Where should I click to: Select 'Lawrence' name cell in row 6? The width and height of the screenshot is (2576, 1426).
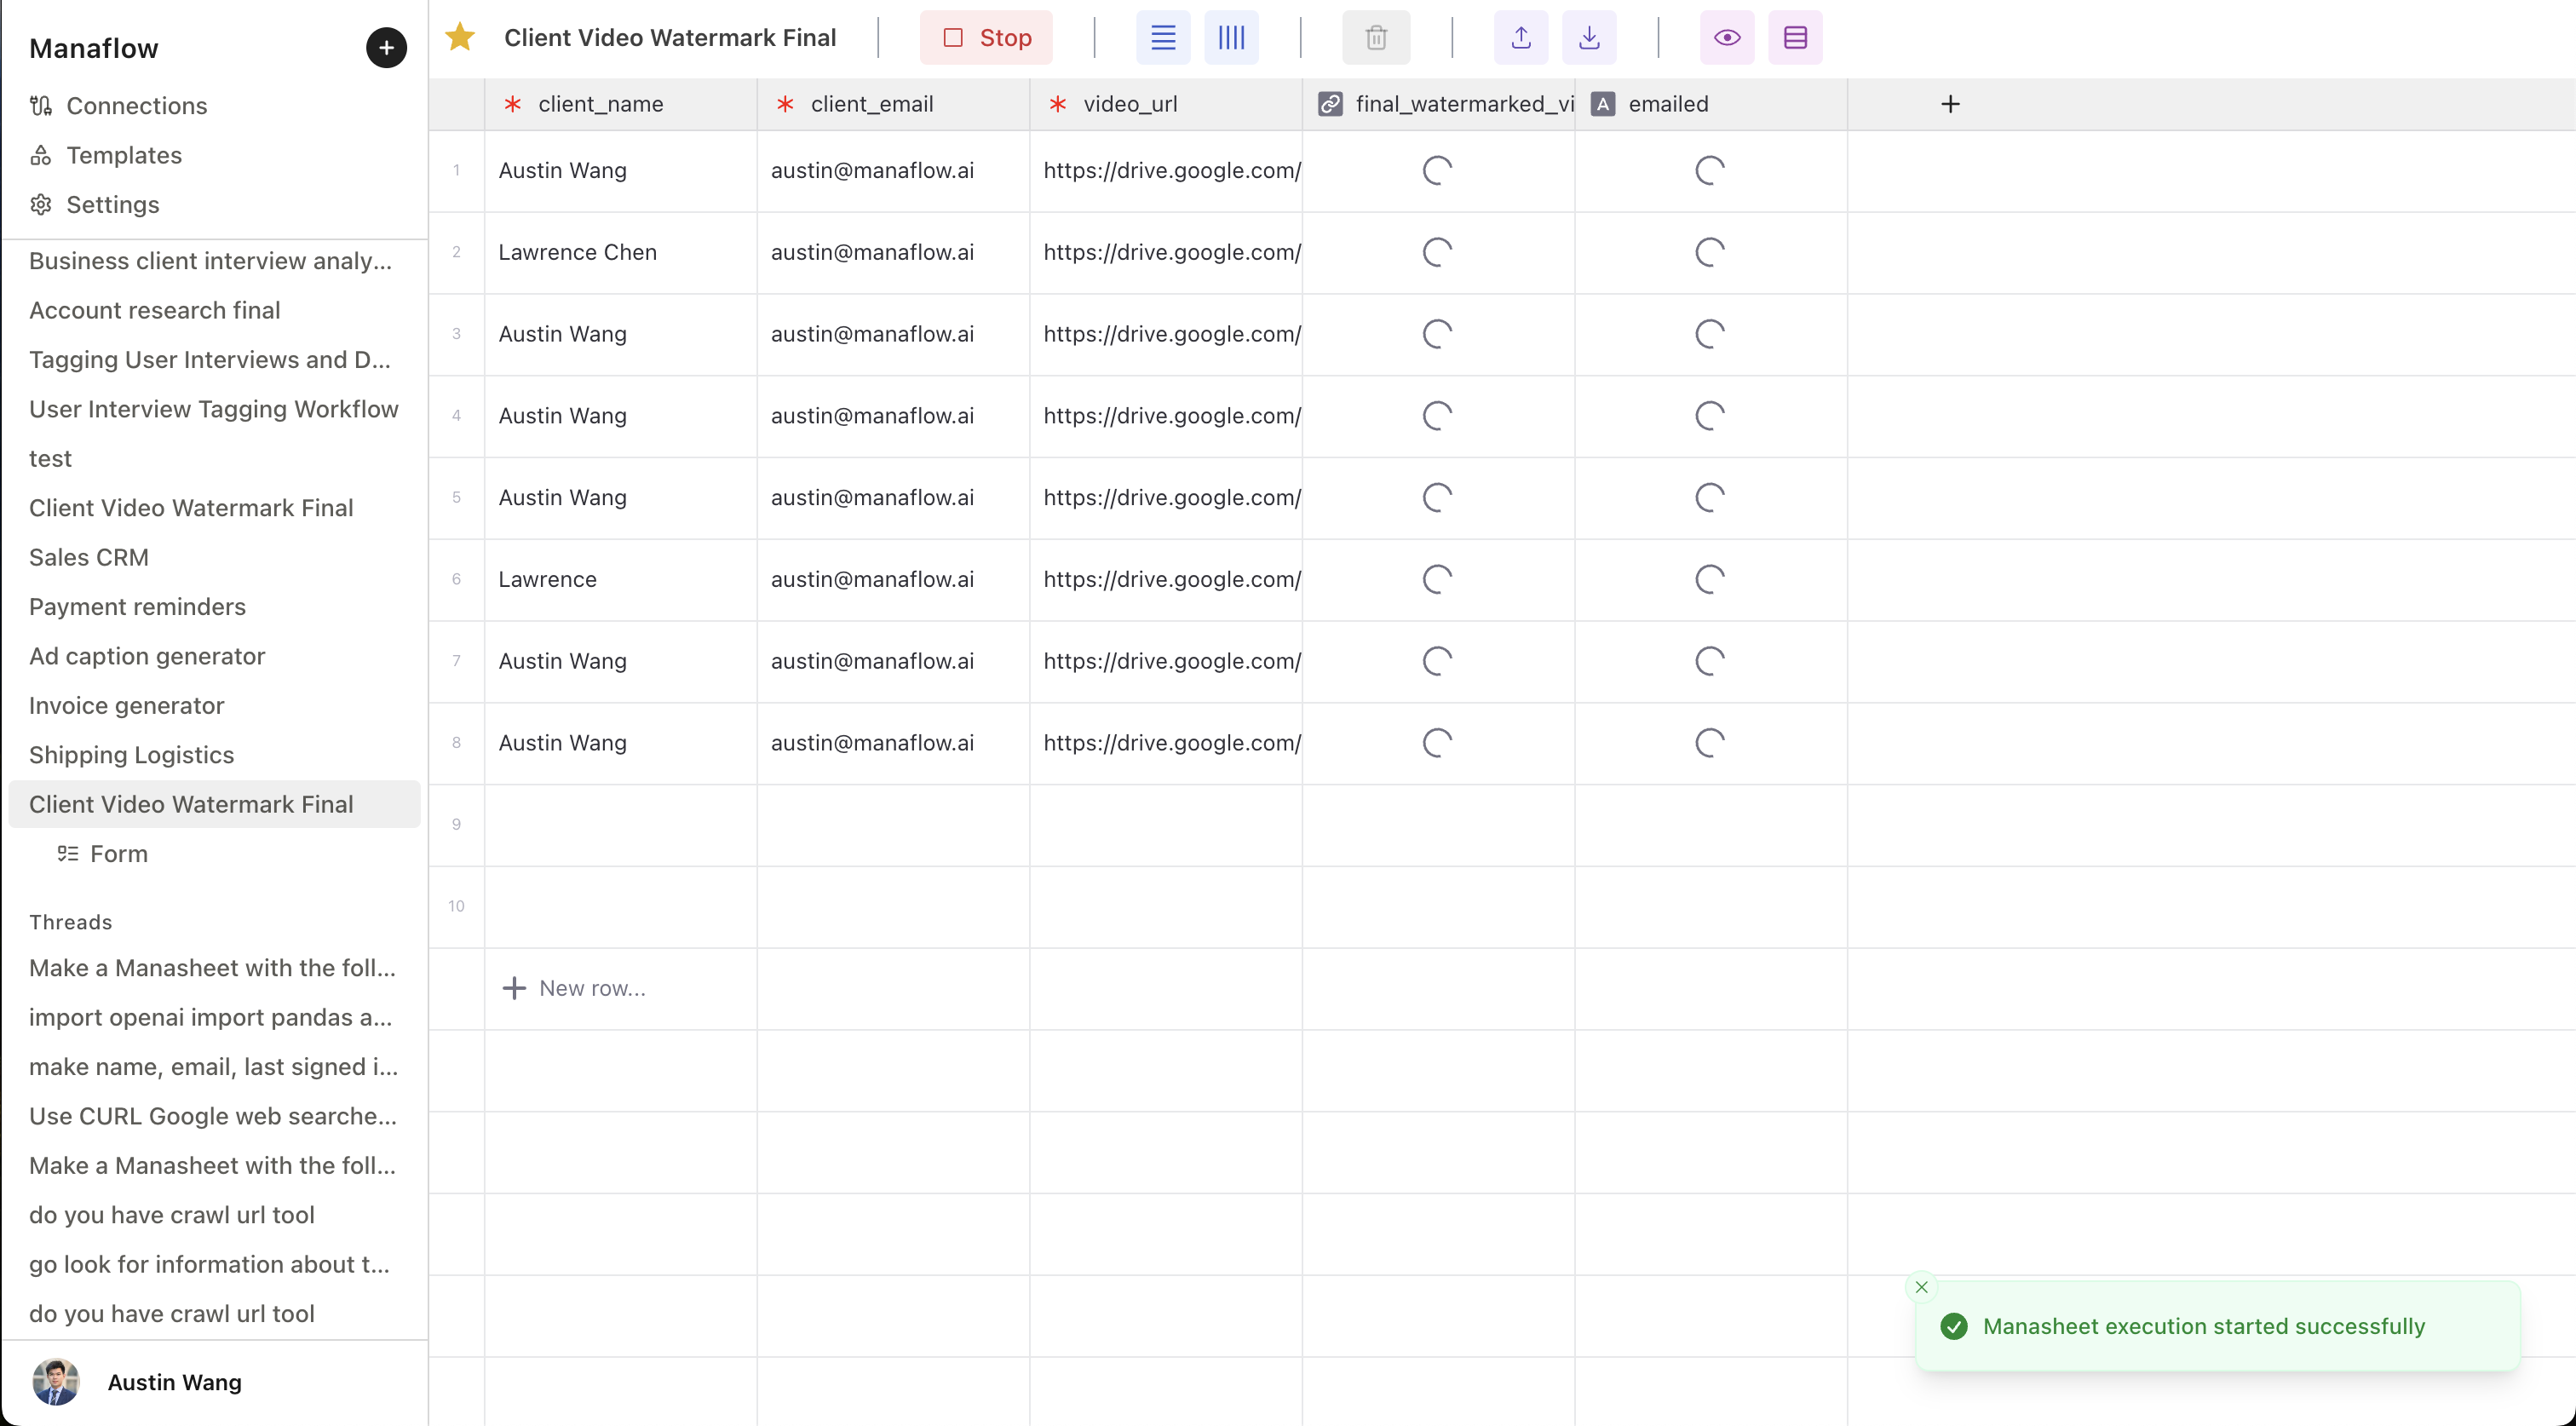[621, 579]
